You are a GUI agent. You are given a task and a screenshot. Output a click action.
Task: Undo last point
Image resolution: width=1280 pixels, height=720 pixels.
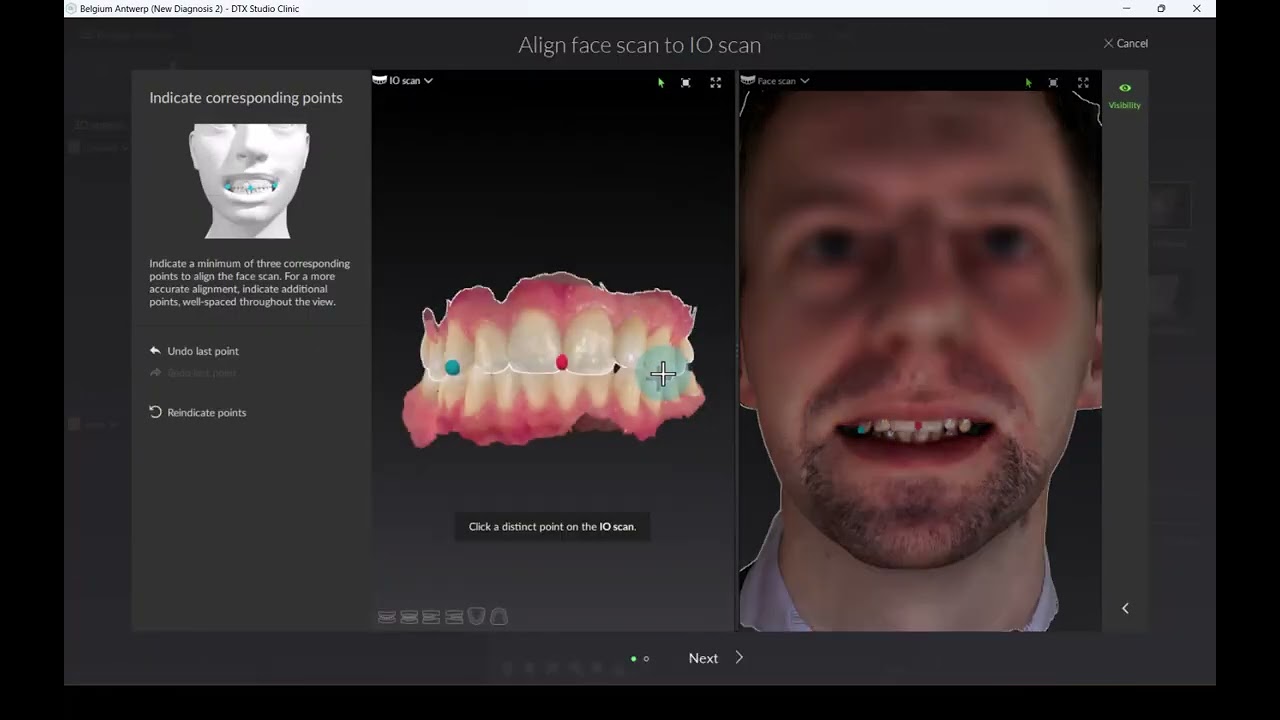pos(194,351)
